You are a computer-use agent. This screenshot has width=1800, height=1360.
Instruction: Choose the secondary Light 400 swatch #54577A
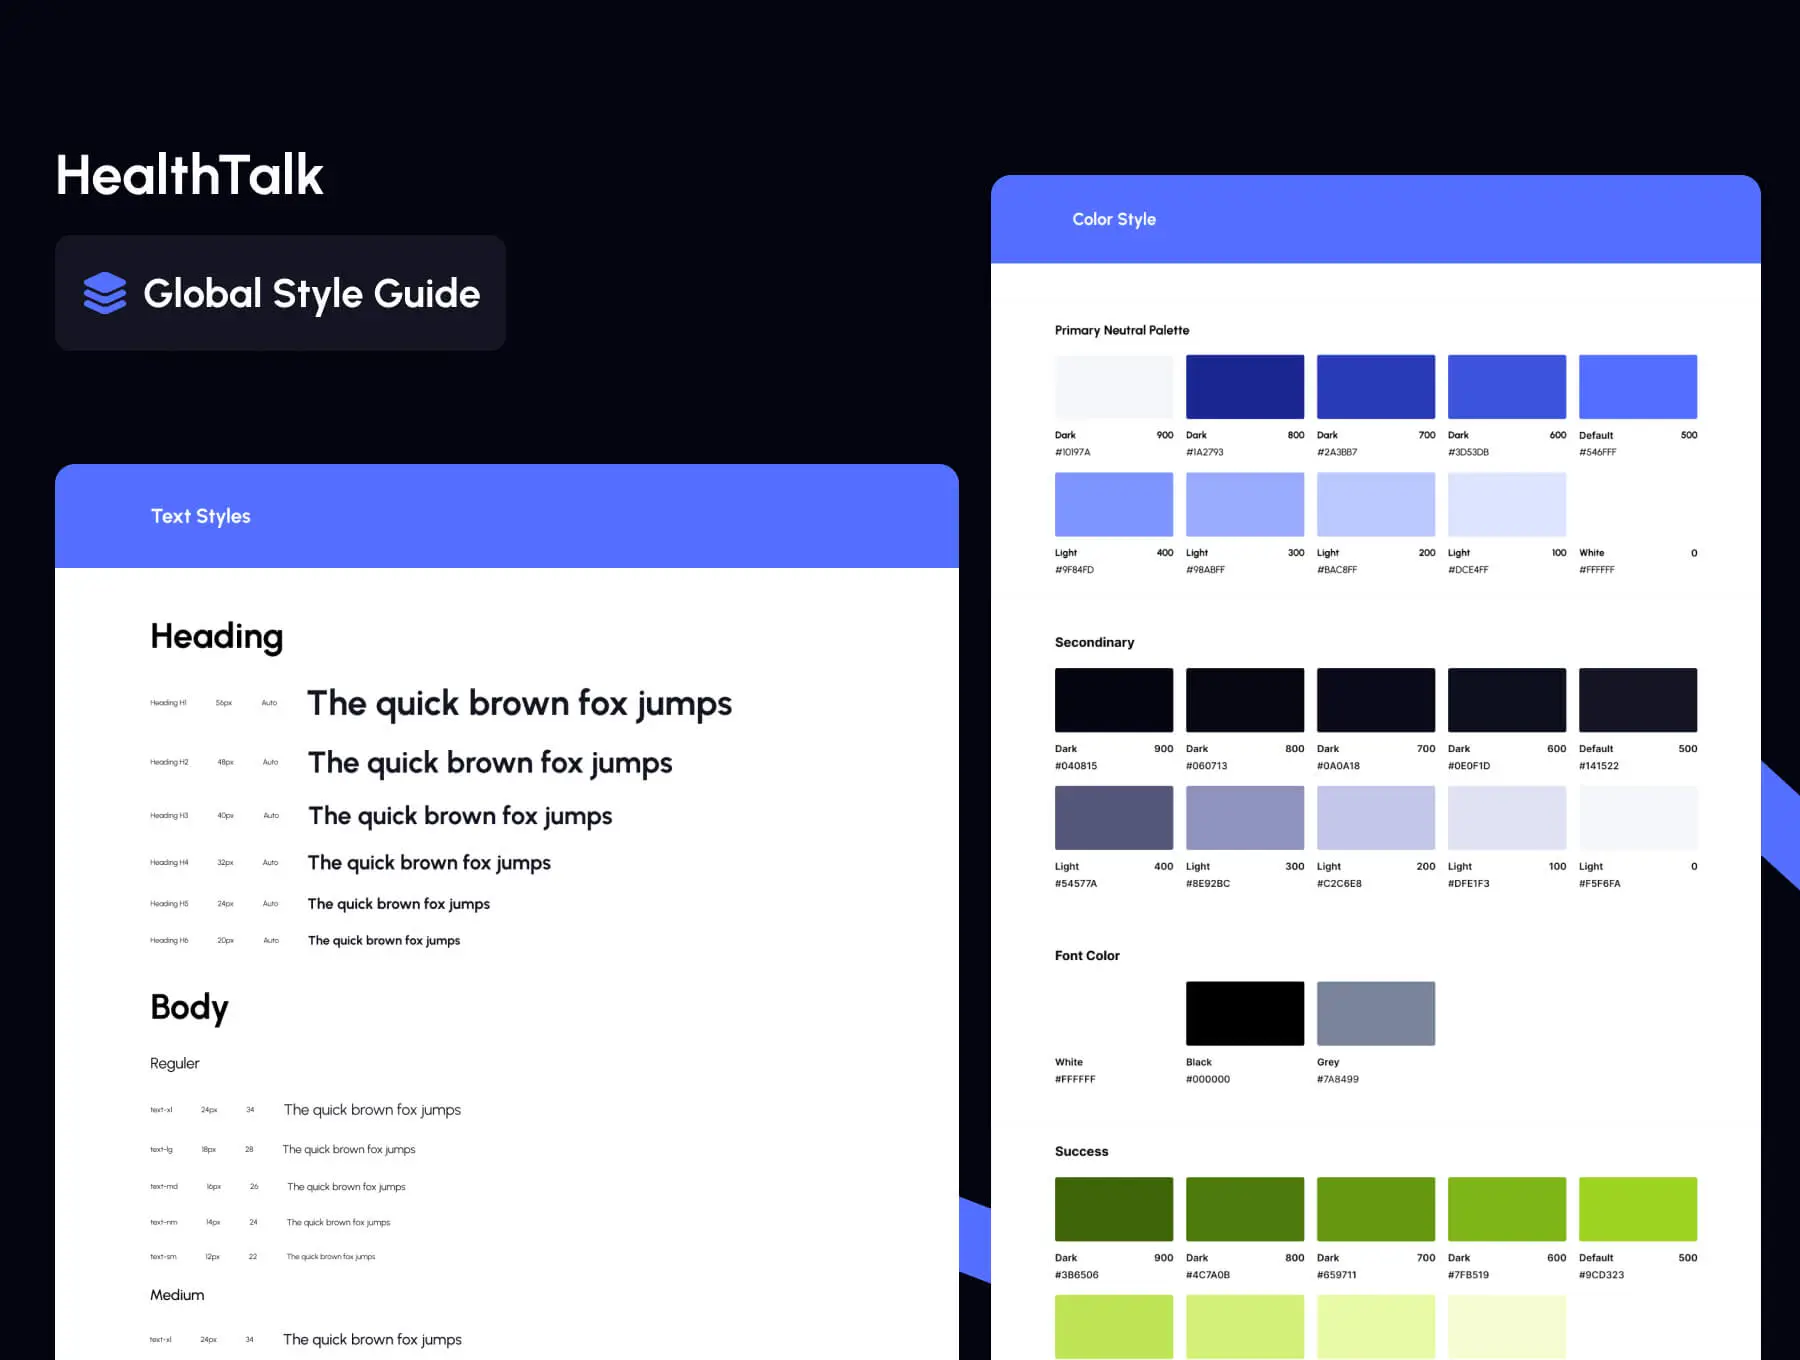[1113, 818]
